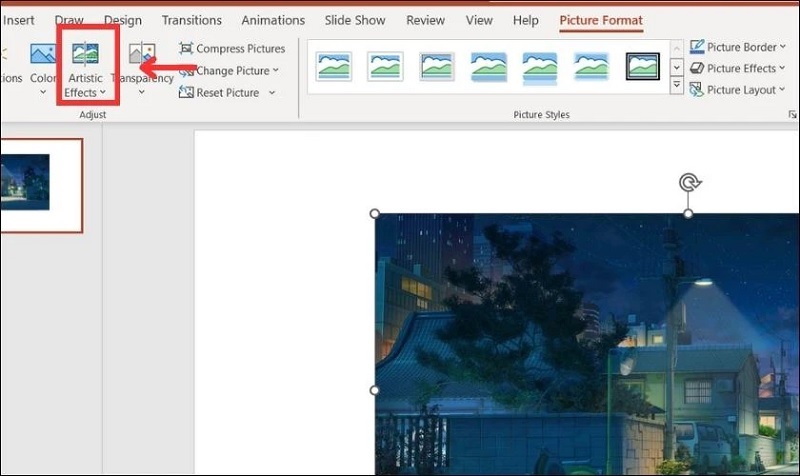Click the Reset Picture icon
Image resolution: width=800 pixels, height=476 pixels.
(x=186, y=93)
